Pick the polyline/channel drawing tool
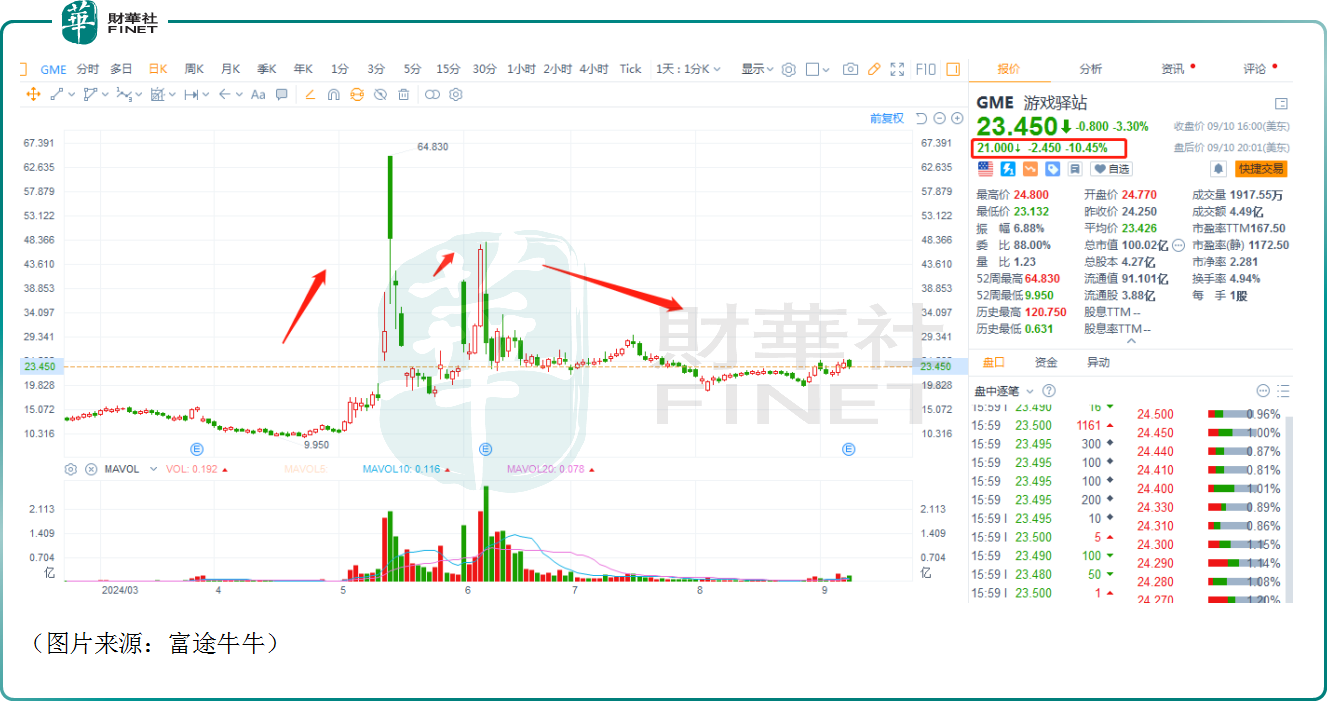 [90, 94]
